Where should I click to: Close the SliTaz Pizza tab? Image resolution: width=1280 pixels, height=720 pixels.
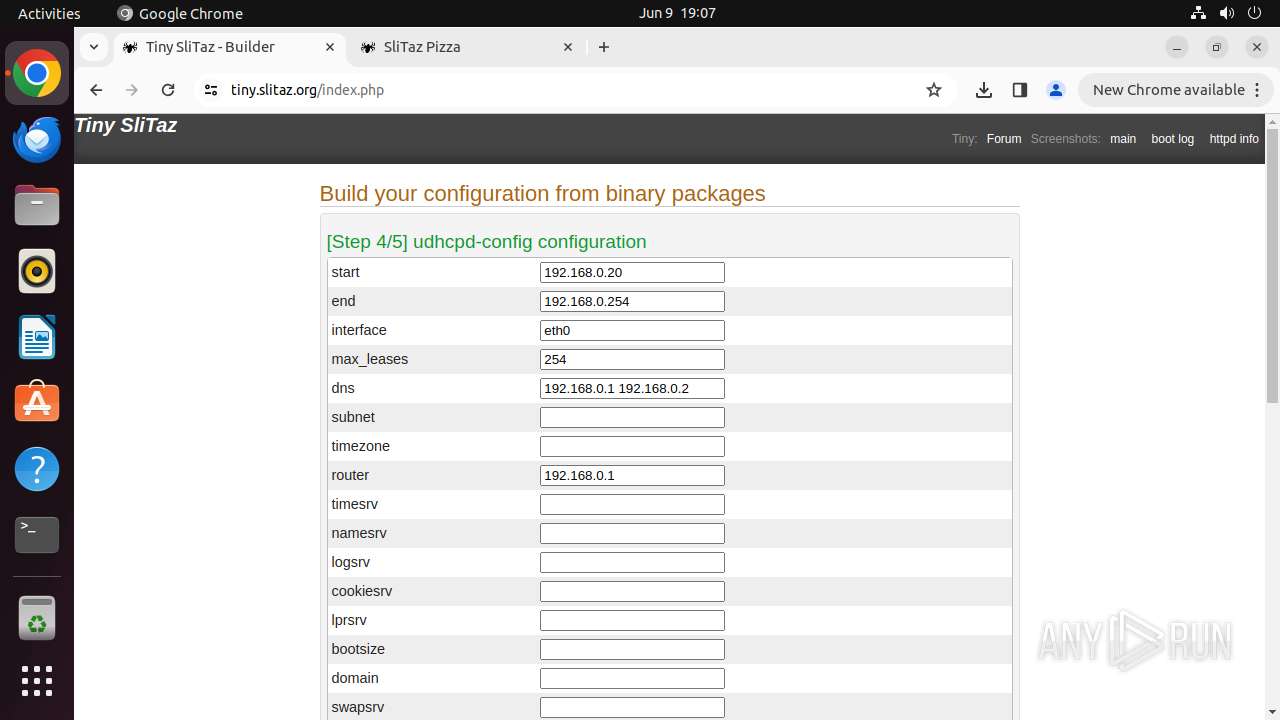568,47
